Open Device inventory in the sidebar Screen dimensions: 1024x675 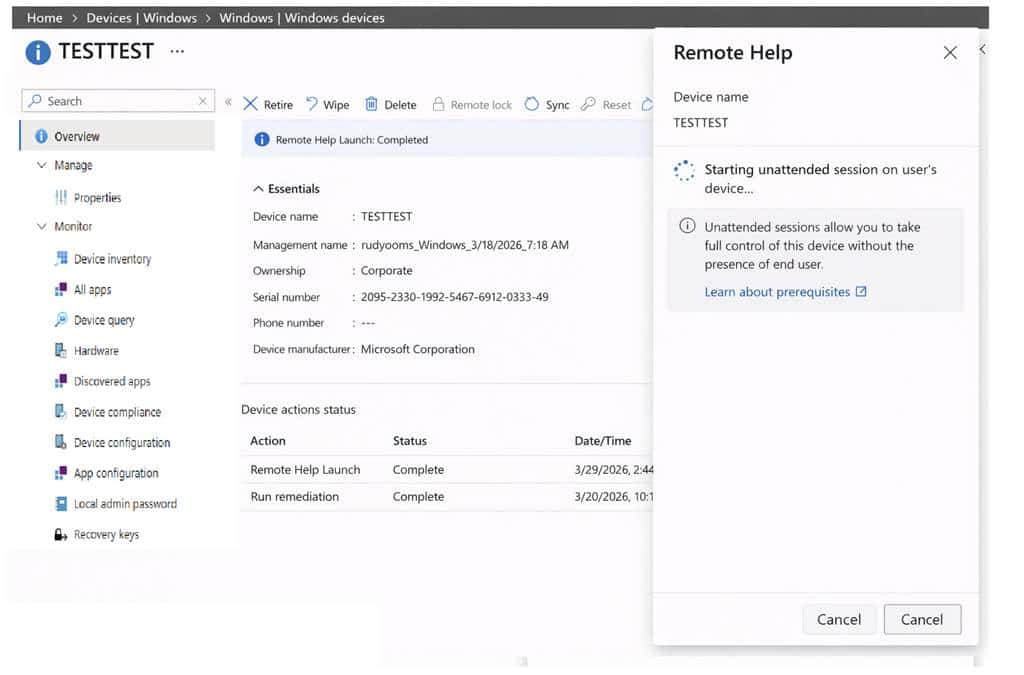[112, 259]
